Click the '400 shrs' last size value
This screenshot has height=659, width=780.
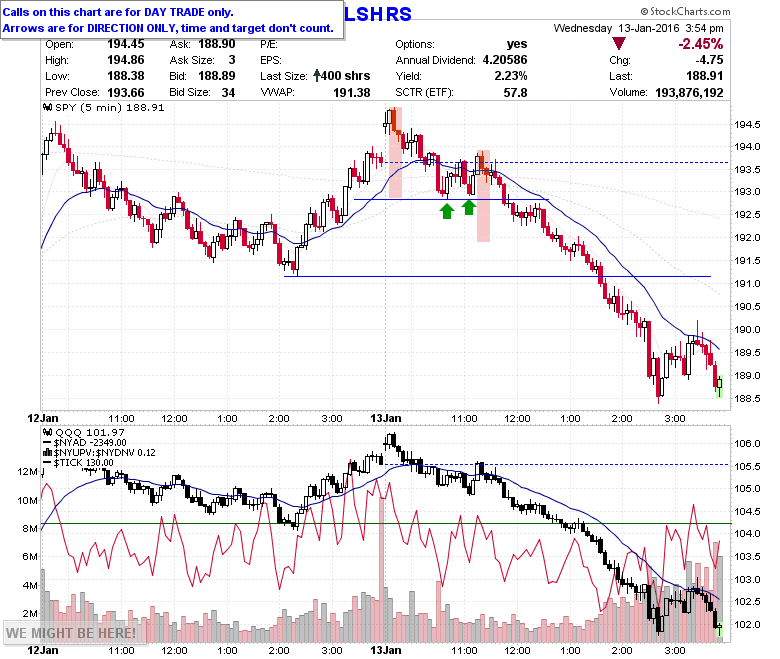345,76
